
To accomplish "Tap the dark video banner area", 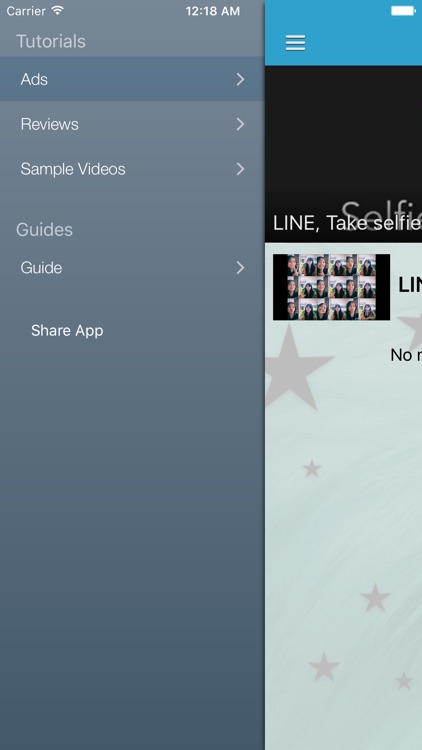I will pos(343,154).
